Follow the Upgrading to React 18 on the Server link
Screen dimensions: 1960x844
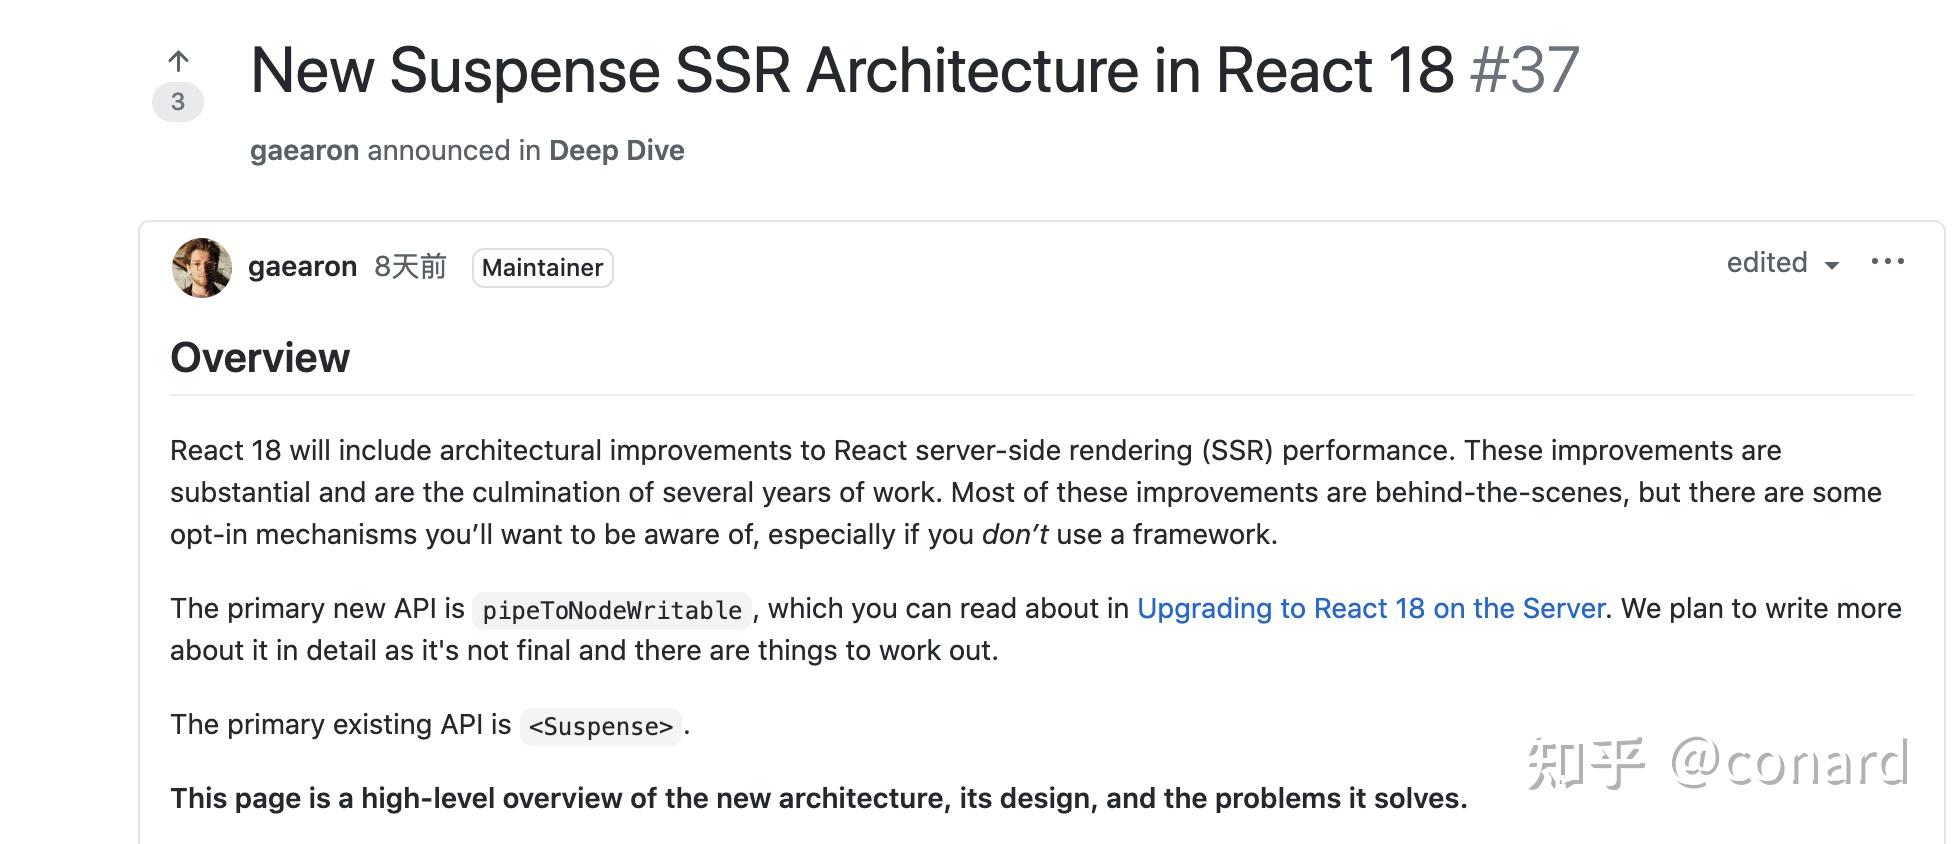1371,609
